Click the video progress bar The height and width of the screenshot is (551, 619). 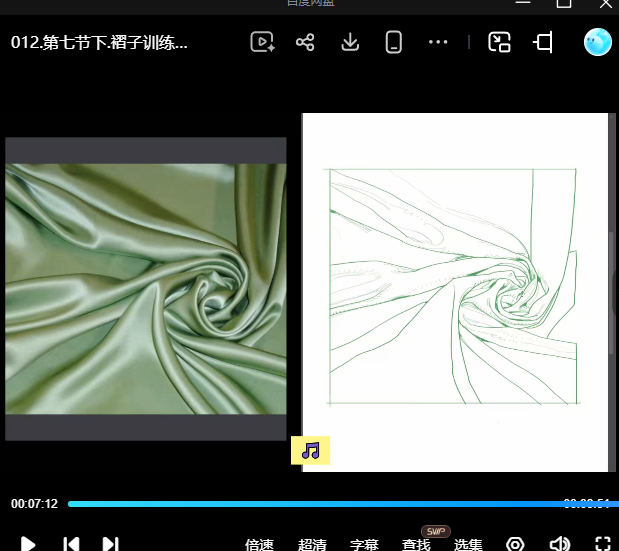pyautogui.click(x=343, y=504)
